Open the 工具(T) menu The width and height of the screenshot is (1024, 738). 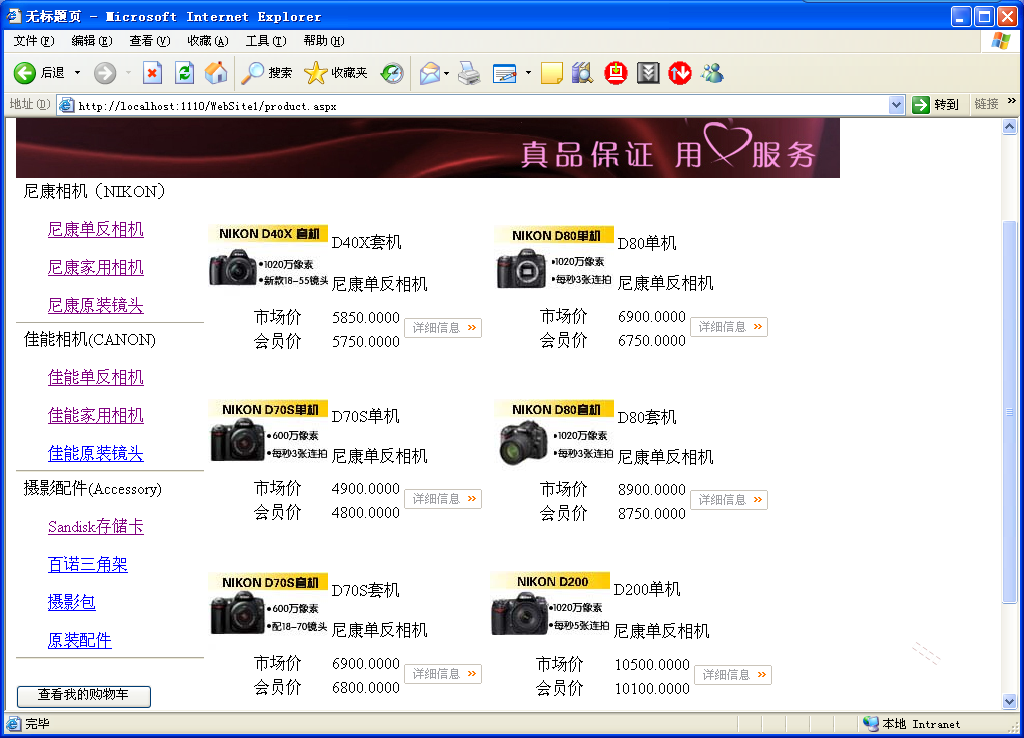pyautogui.click(x=266, y=41)
